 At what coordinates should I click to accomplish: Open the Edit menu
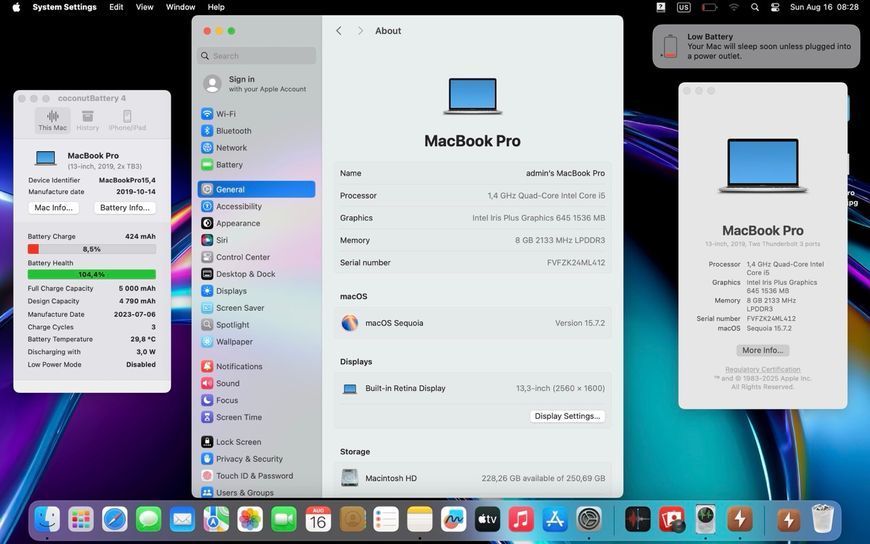click(116, 7)
